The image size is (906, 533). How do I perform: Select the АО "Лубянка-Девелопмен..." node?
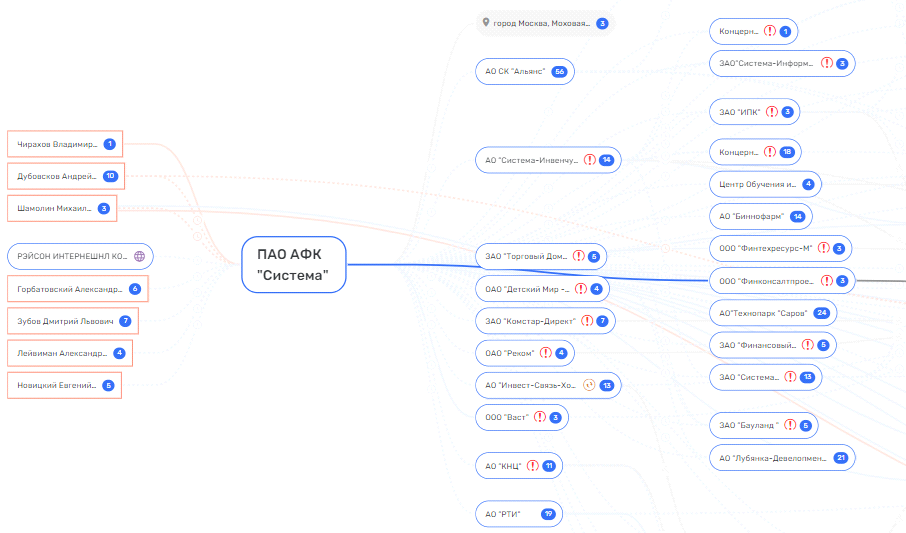[782, 458]
